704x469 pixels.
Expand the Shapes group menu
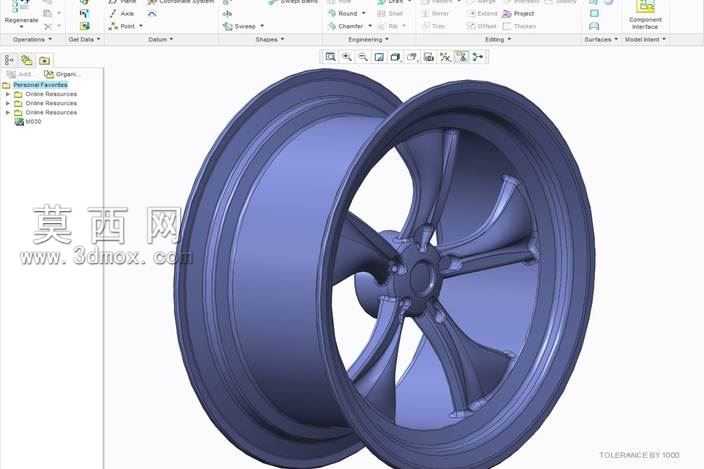[270, 39]
